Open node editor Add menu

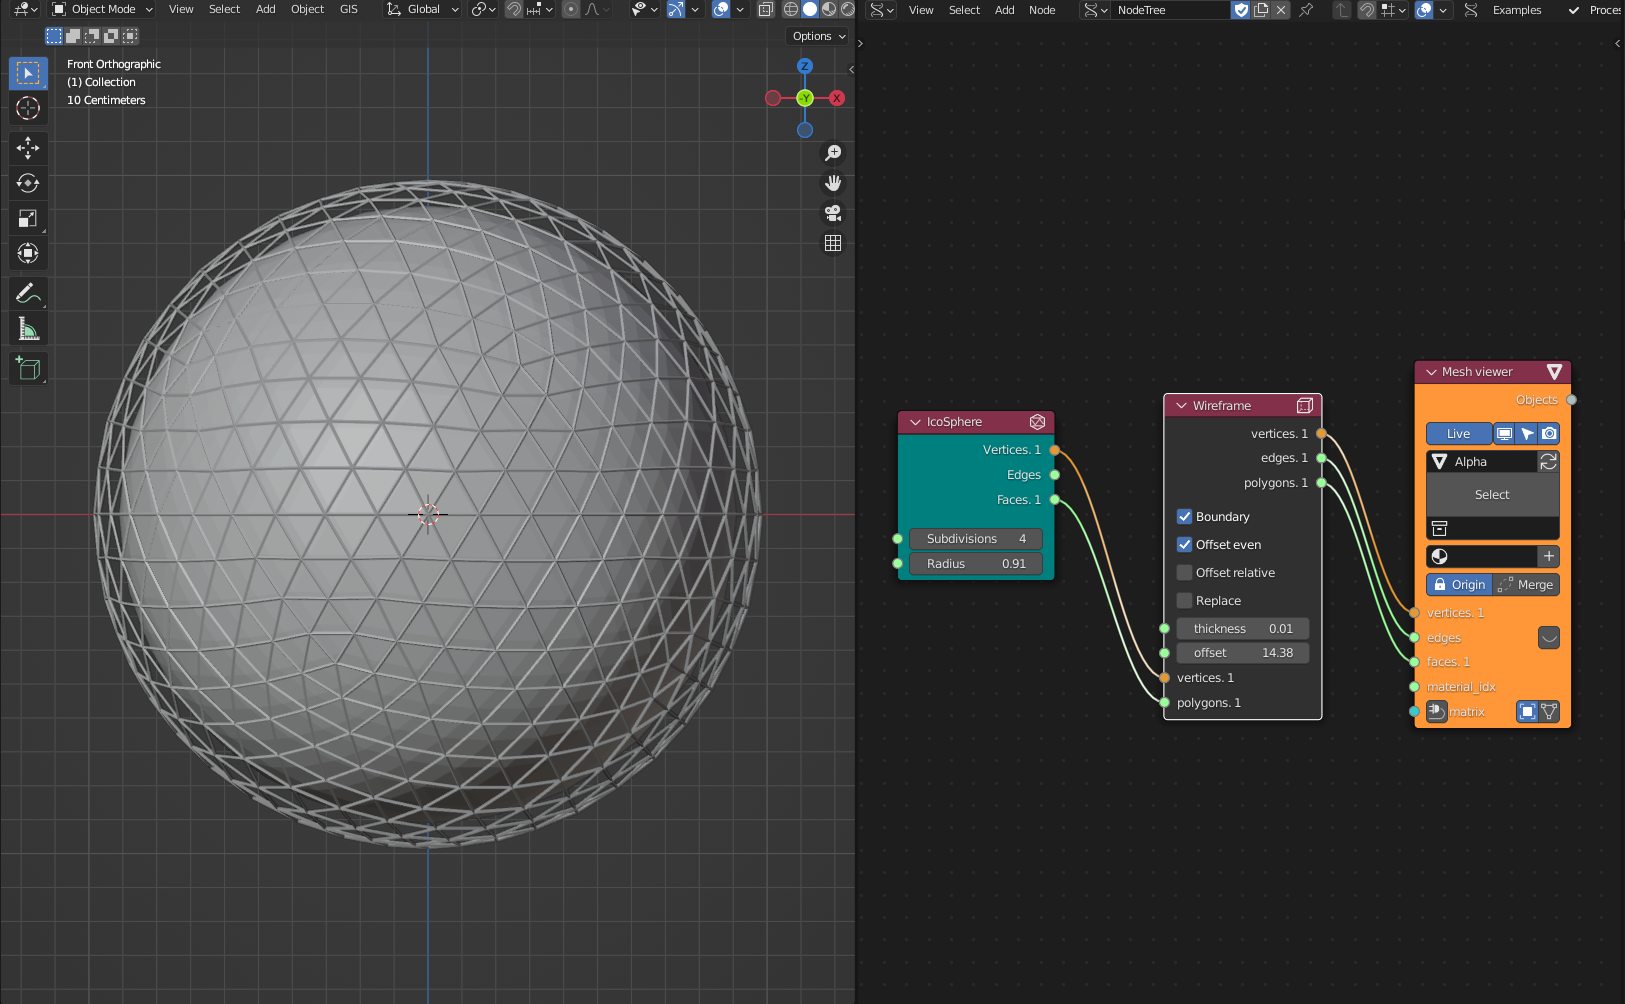[x=1005, y=10]
